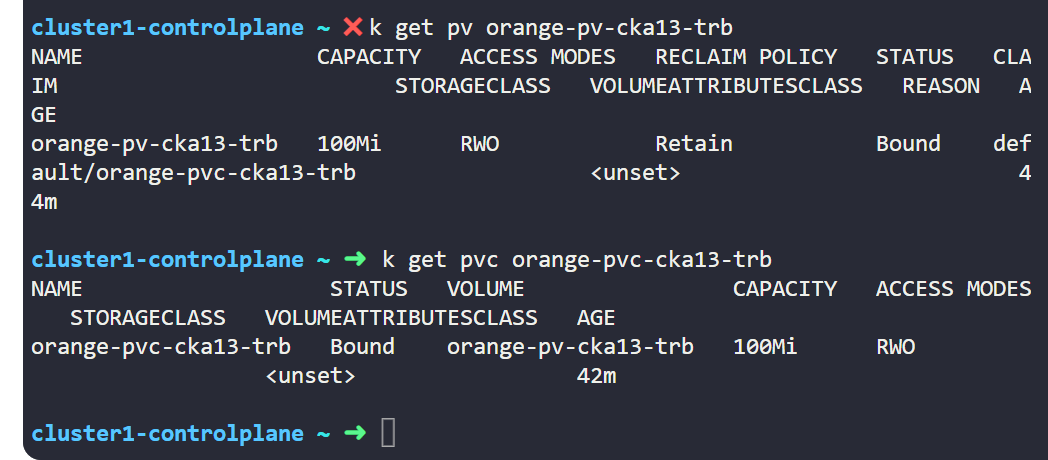Viewport: 1048px width, 460px height.
Task: Click the Bound status in pv row
Action: pyautogui.click(x=908, y=144)
